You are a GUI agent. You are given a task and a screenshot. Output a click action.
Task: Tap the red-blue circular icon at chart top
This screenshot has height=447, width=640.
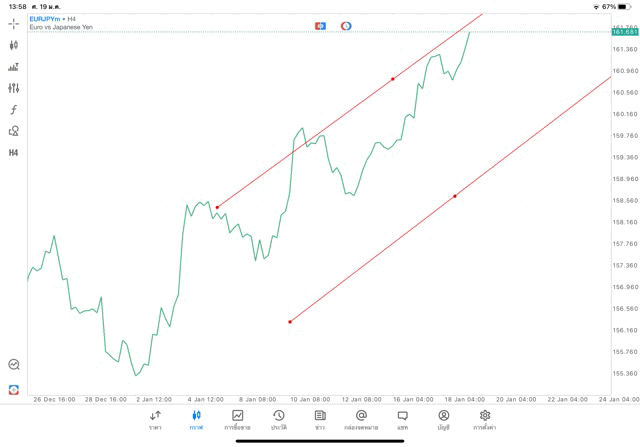pos(346,26)
